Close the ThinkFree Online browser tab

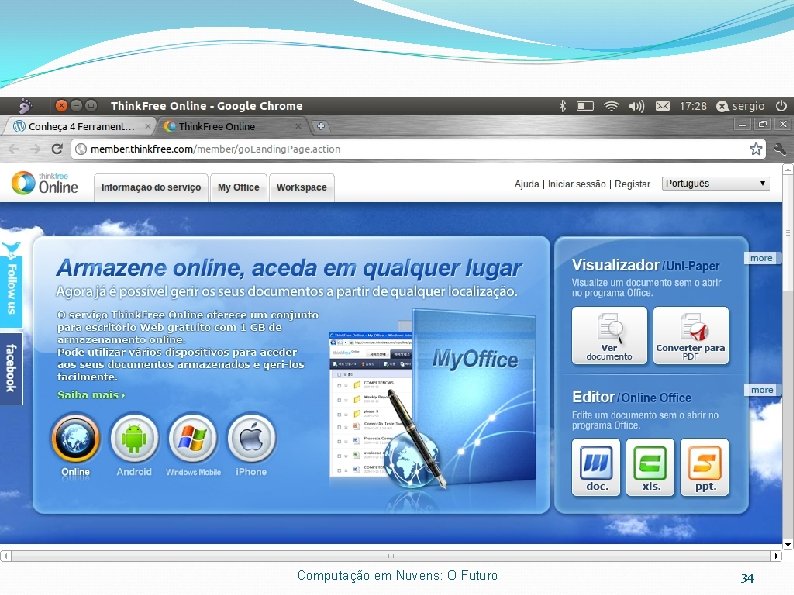[298, 126]
